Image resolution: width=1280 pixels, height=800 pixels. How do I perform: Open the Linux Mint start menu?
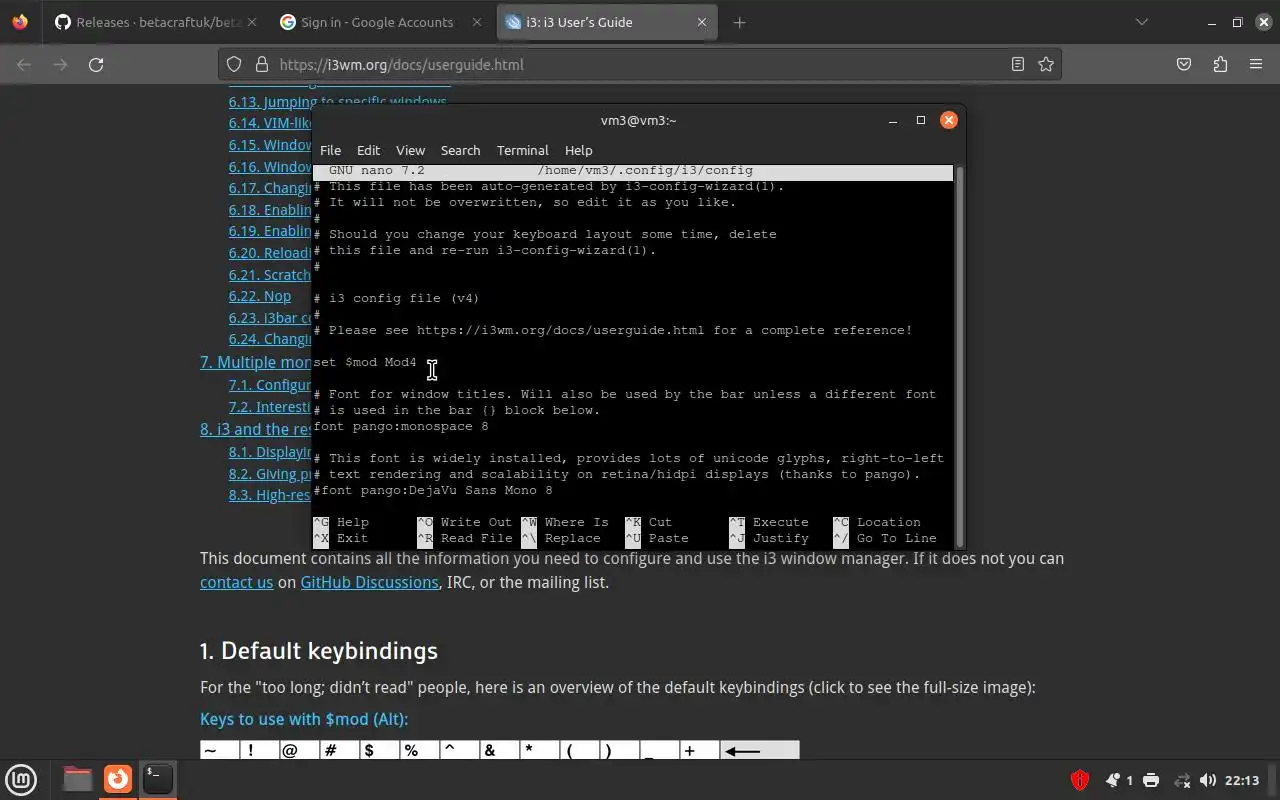21,779
